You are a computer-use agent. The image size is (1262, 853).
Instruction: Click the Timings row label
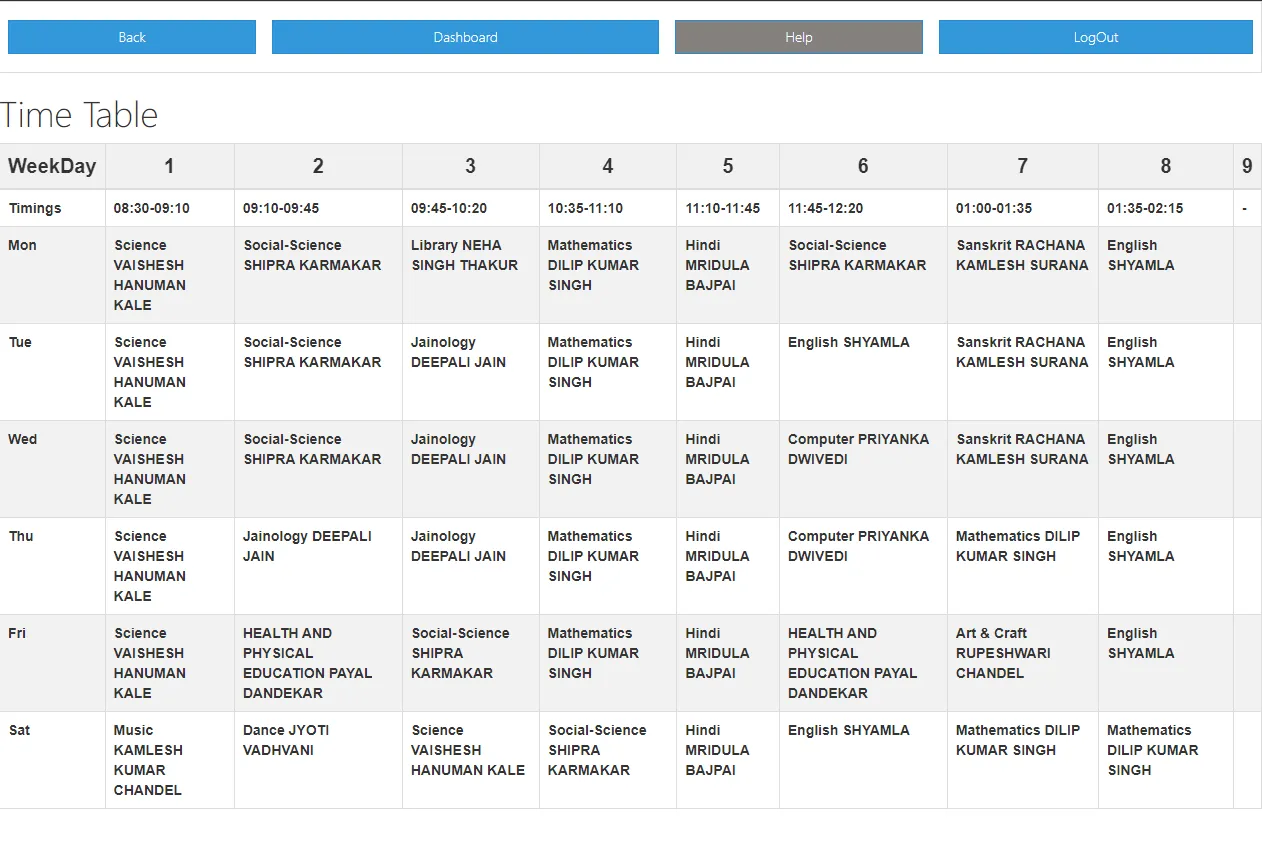[52, 208]
